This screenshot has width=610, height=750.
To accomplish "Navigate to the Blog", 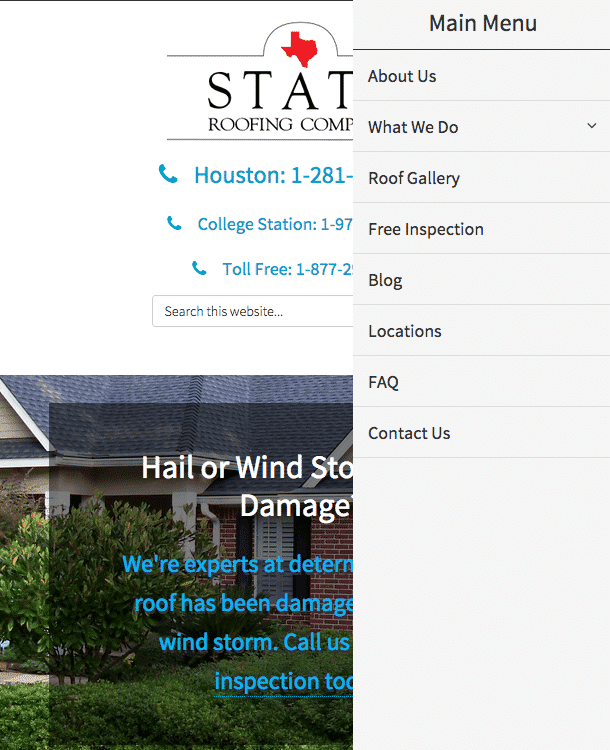I will tap(385, 280).
